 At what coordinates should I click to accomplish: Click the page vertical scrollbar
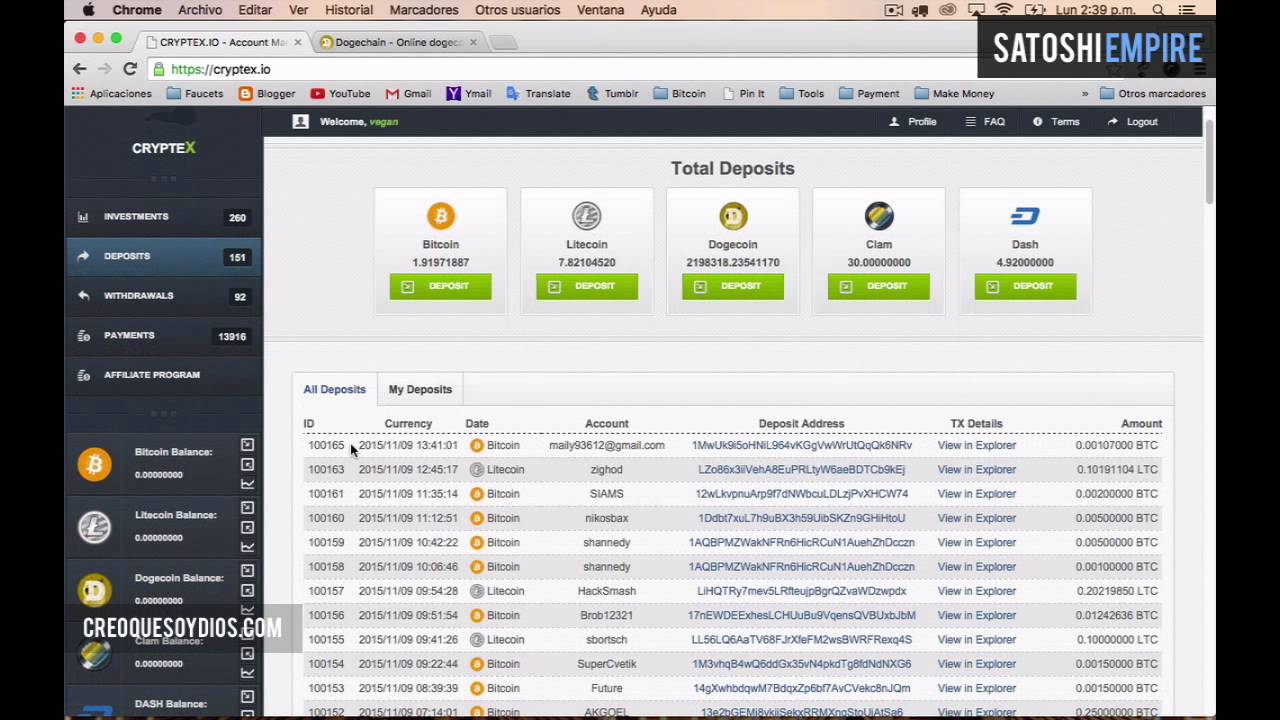[1209, 160]
